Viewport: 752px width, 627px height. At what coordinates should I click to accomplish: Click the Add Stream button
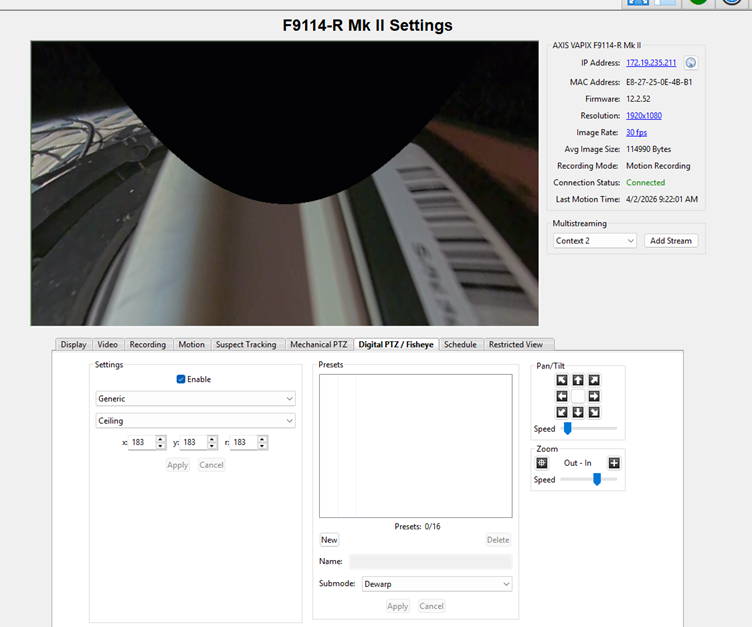671,241
